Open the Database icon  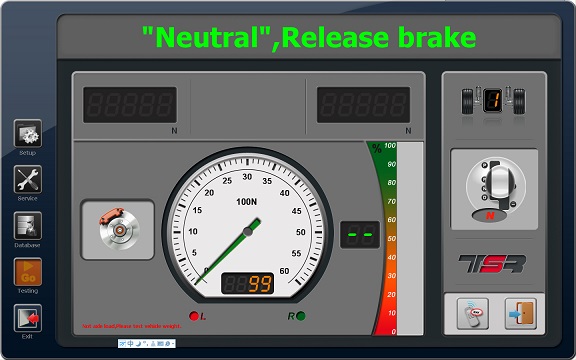click(28, 226)
